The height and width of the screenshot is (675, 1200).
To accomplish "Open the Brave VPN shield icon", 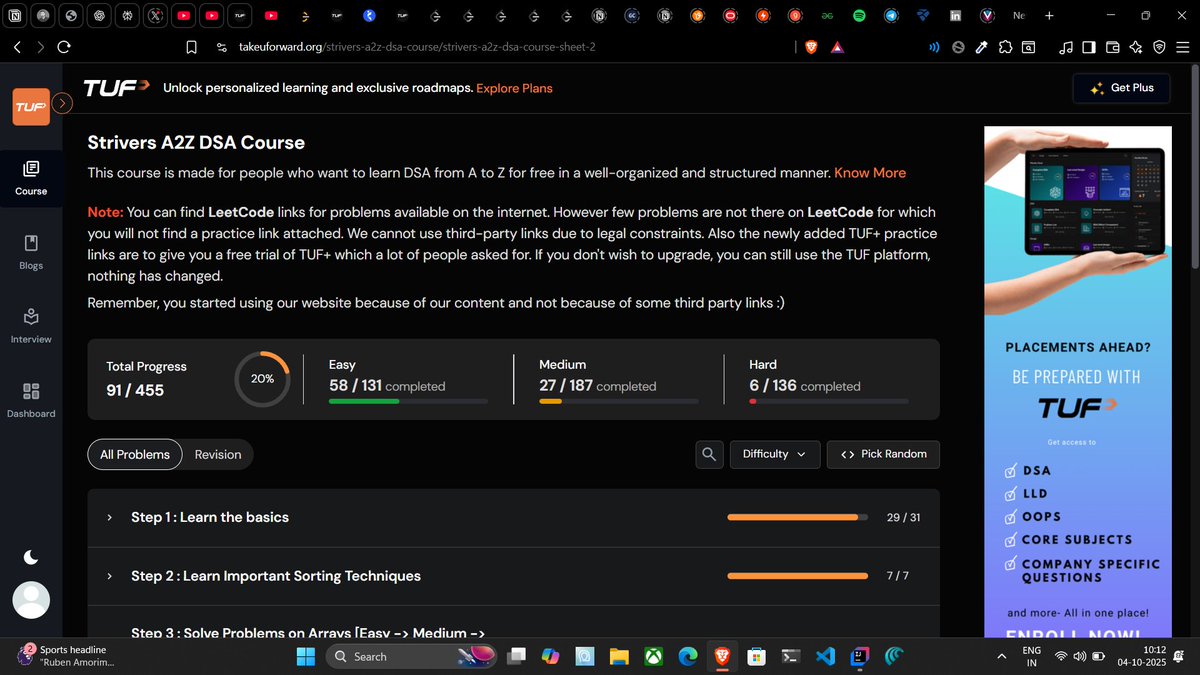I will click(1159, 47).
